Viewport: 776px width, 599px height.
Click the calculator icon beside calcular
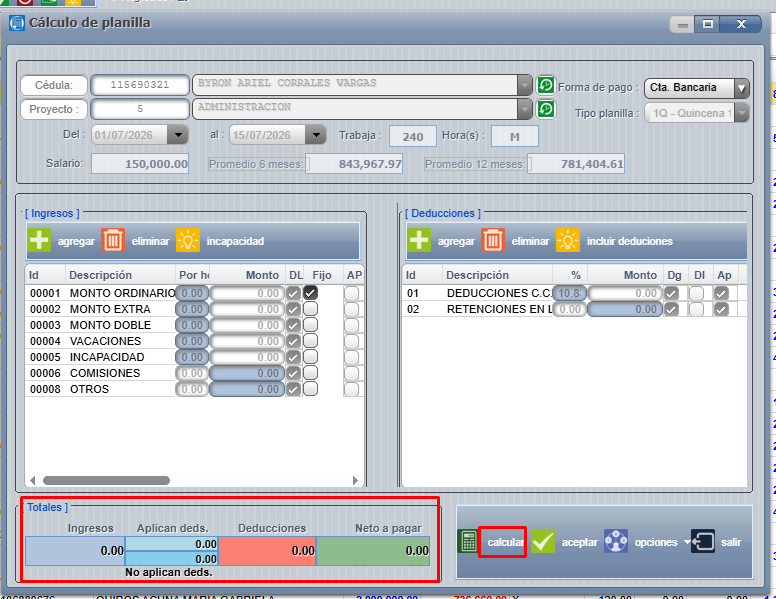(468, 542)
